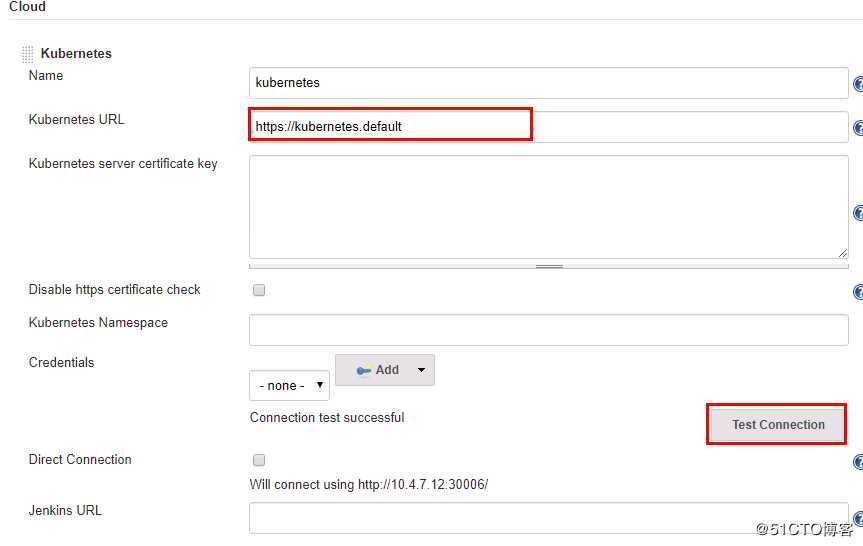Click the Jenkins URL input box
Viewport: 863px width, 546px height.
tap(548, 517)
